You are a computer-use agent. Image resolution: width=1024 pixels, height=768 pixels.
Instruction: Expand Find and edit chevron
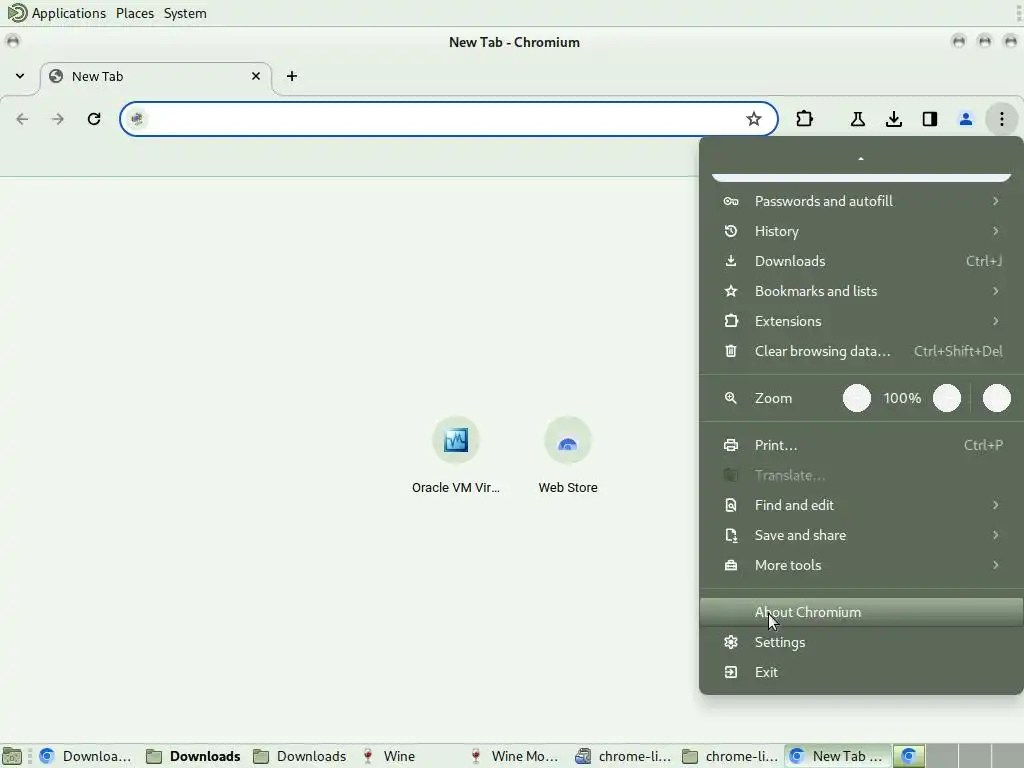(995, 505)
